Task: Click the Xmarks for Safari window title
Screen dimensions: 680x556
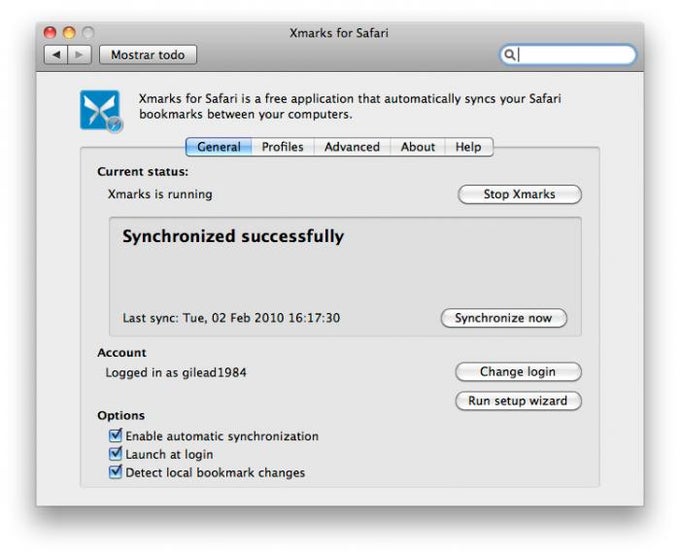Action: tap(339, 33)
